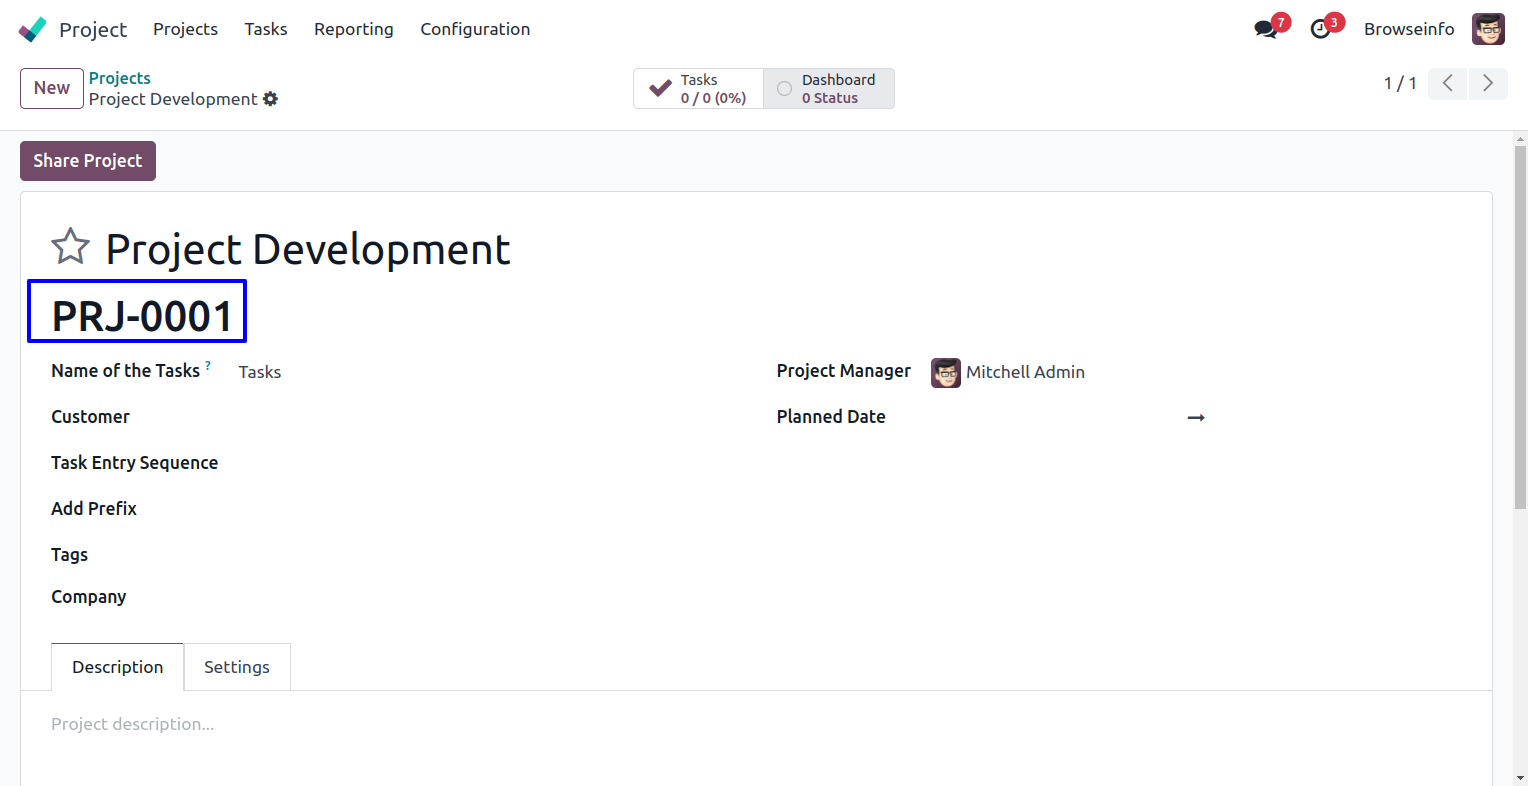
Task: Open the Reporting menu
Action: 353,29
